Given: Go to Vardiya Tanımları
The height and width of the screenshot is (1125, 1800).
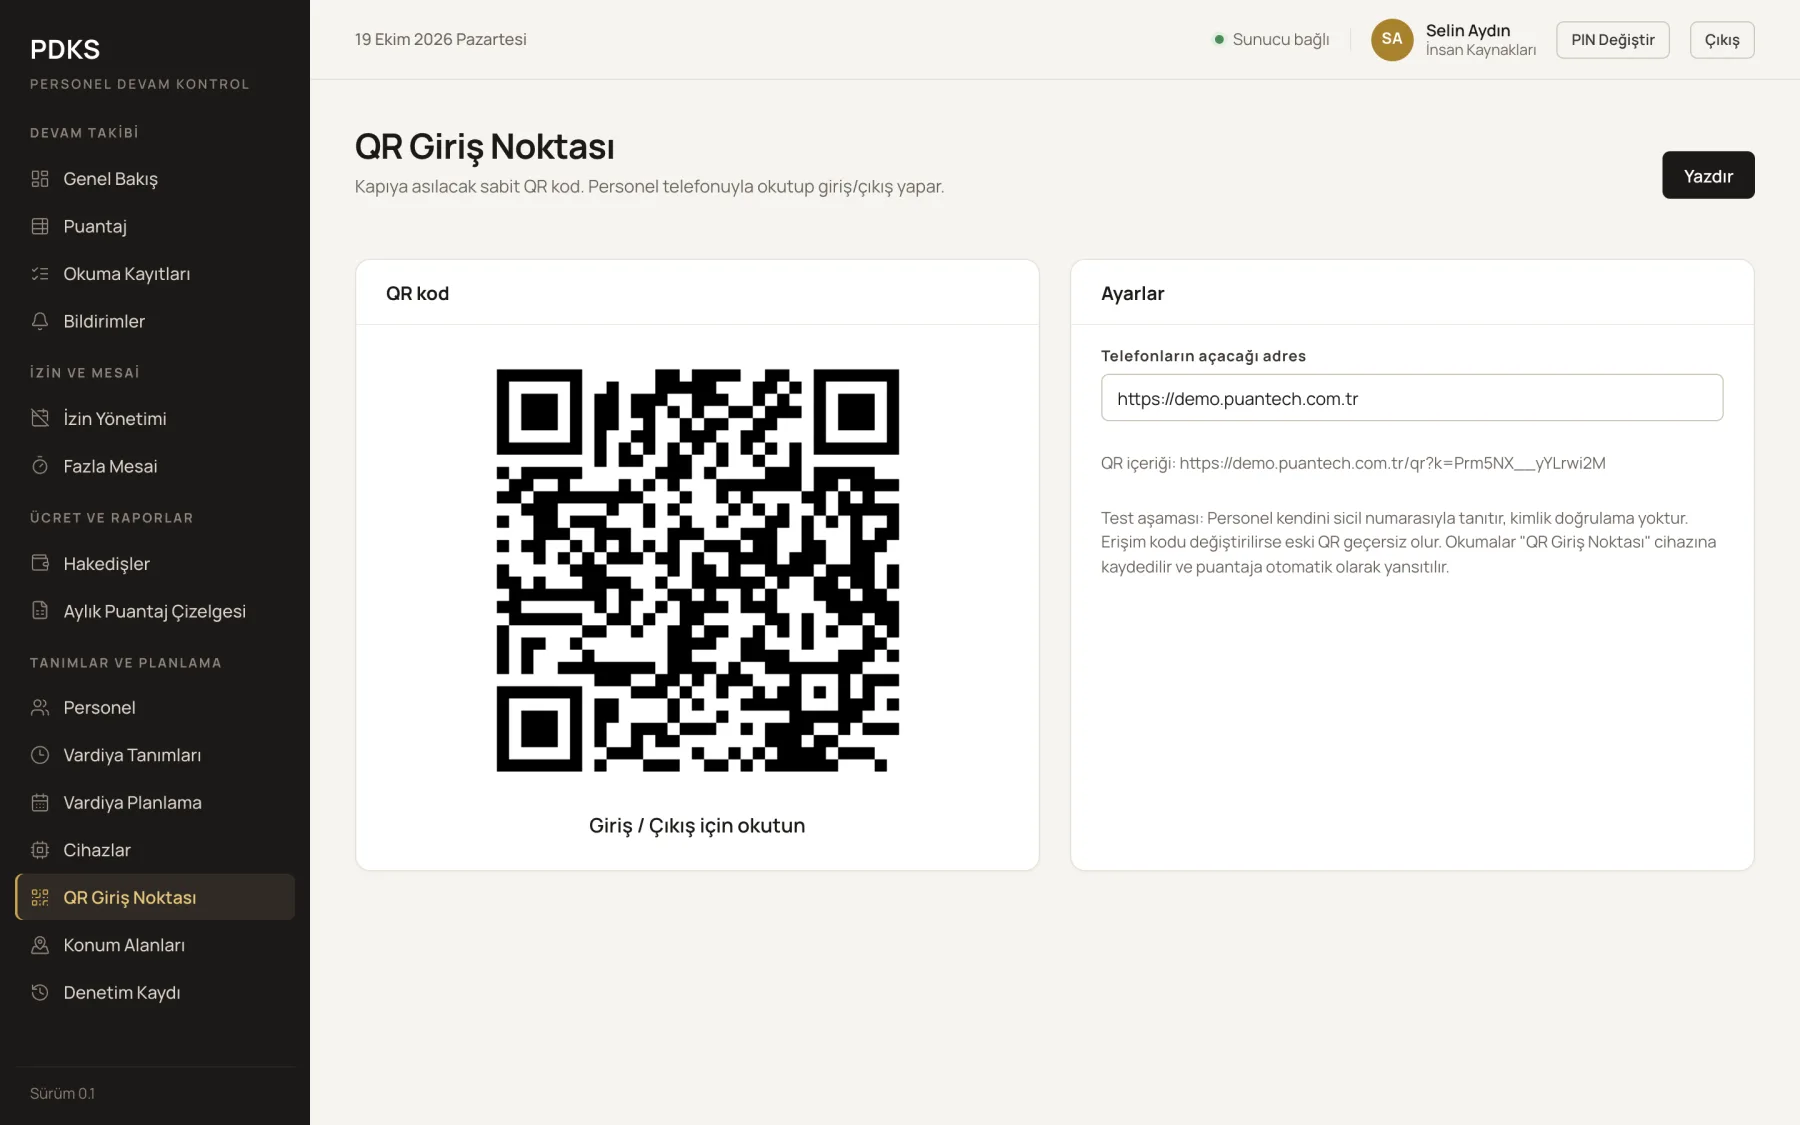Looking at the screenshot, I should (155, 755).
